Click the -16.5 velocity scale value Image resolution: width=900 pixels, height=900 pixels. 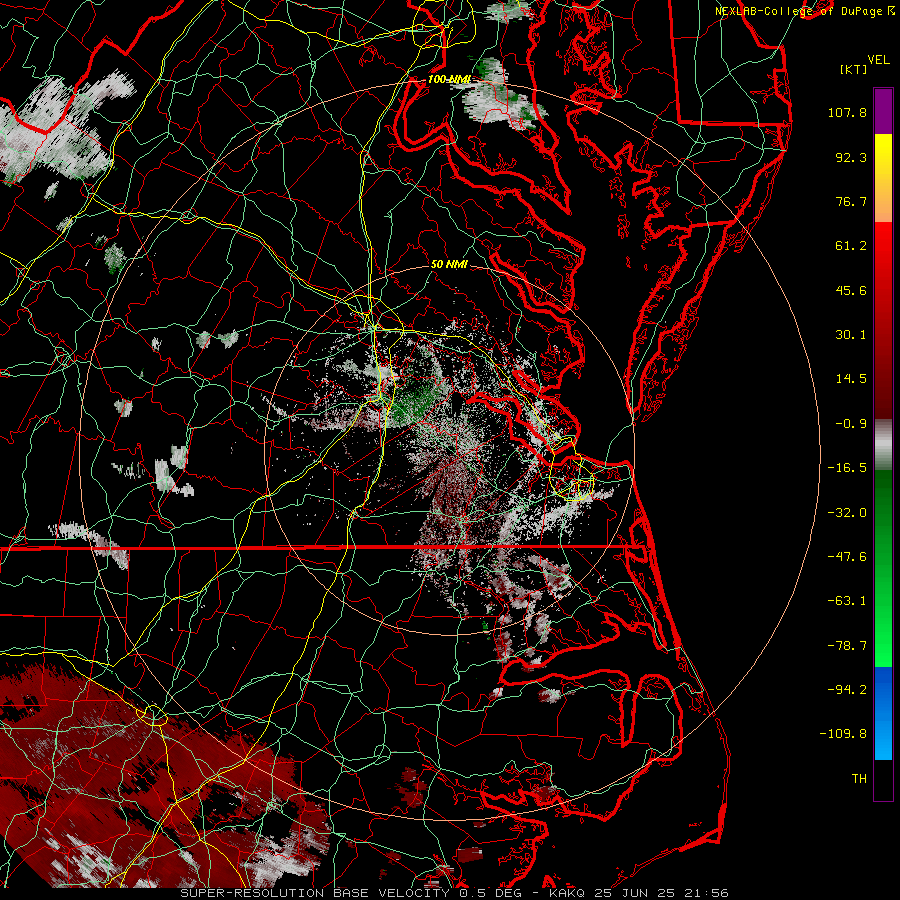(847, 468)
